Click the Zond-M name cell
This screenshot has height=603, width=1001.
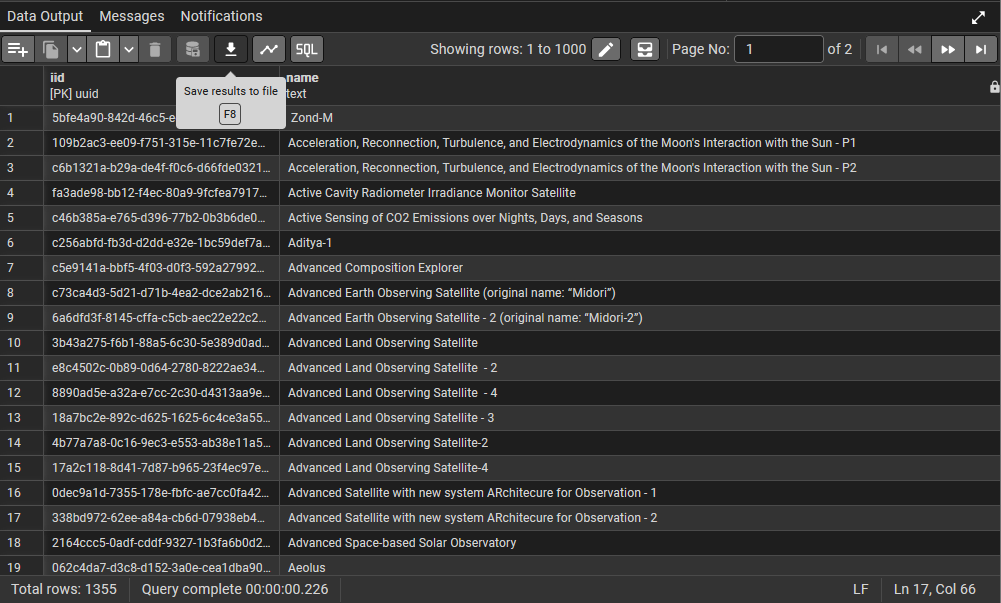640,117
